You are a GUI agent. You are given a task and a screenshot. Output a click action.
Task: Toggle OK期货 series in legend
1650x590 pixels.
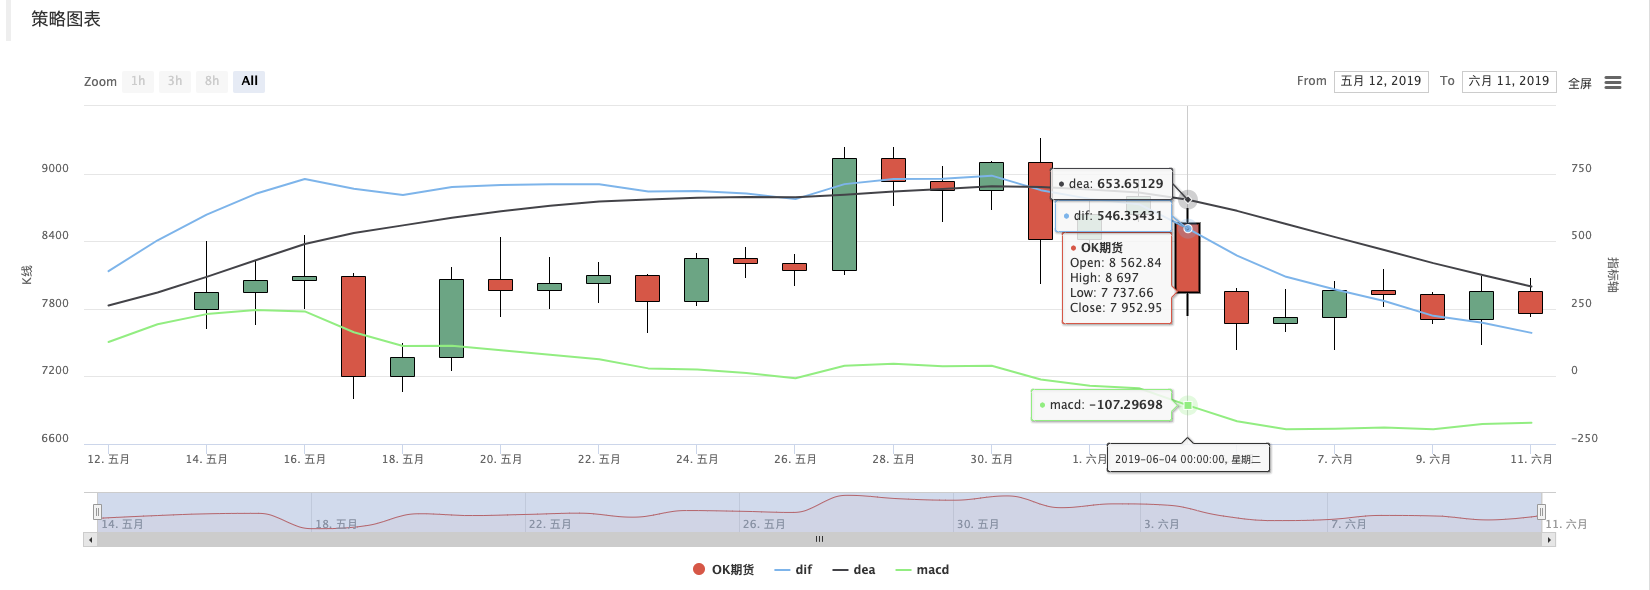(x=724, y=570)
